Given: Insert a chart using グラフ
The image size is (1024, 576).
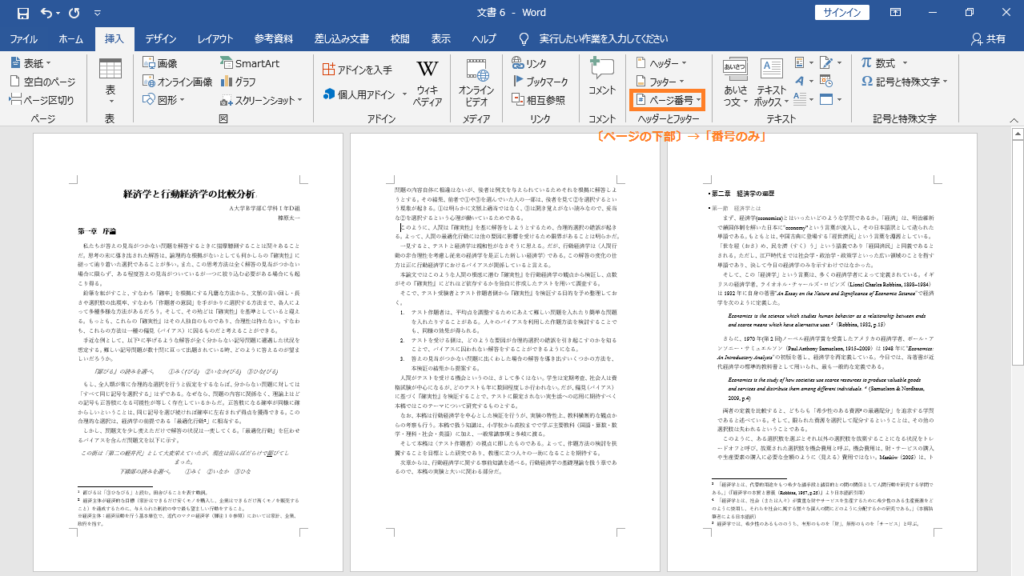Looking at the screenshot, I should point(238,82).
